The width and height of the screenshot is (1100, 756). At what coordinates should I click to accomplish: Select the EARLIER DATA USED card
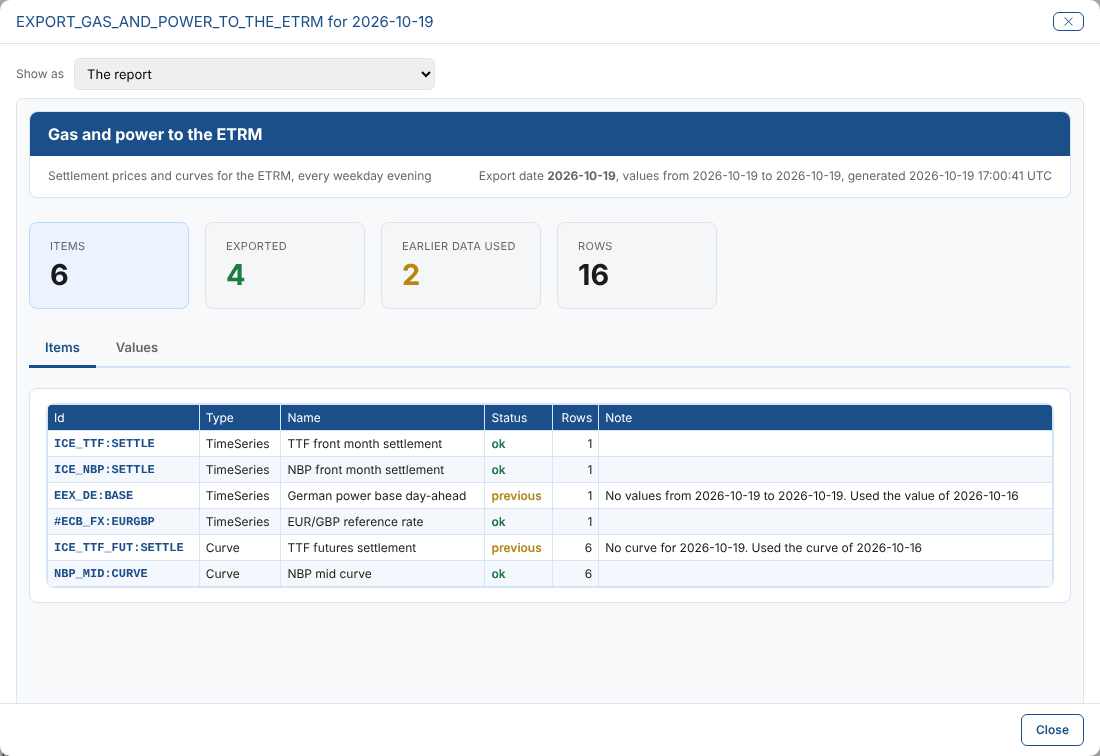pyautogui.click(x=461, y=266)
